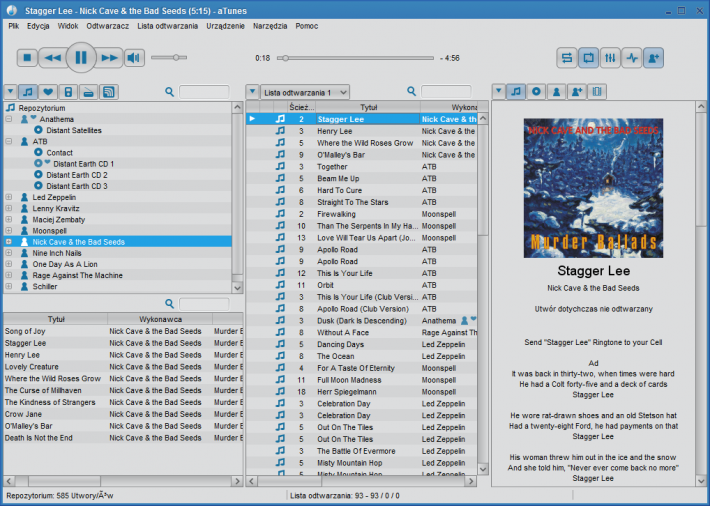Viewport: 710px width, 506px height.
Task: Click the Send Ringtone to your Cell link
Action: pyautogui.click(x=593, y=342)
